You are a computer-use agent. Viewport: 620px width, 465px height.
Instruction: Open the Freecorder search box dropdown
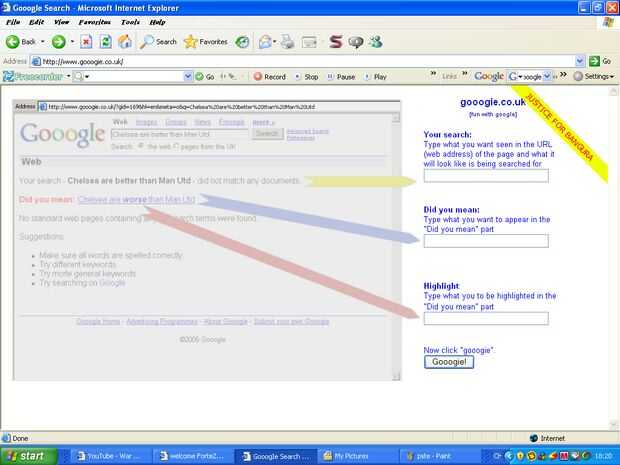pos(188,76)
